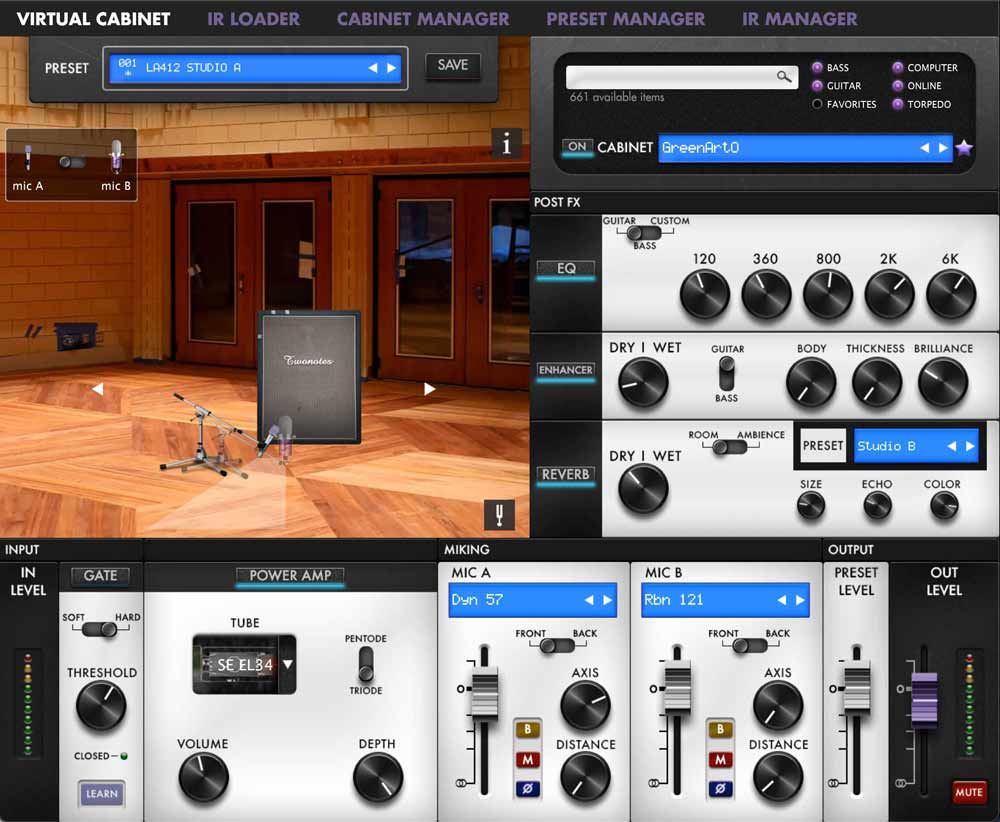This screenshot has height=822, width=1000.
Task: Toggle the TORPEDO source filter
Action: tap(897, 104)
